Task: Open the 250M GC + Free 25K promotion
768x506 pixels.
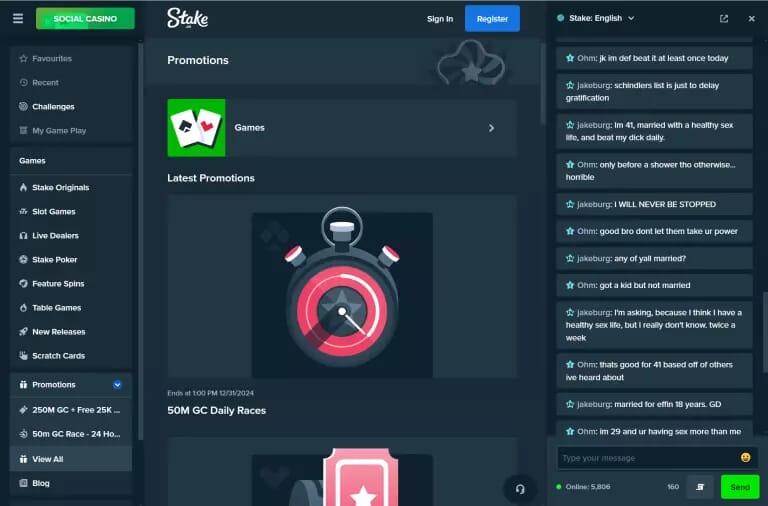Action: (x=71, y=410)
